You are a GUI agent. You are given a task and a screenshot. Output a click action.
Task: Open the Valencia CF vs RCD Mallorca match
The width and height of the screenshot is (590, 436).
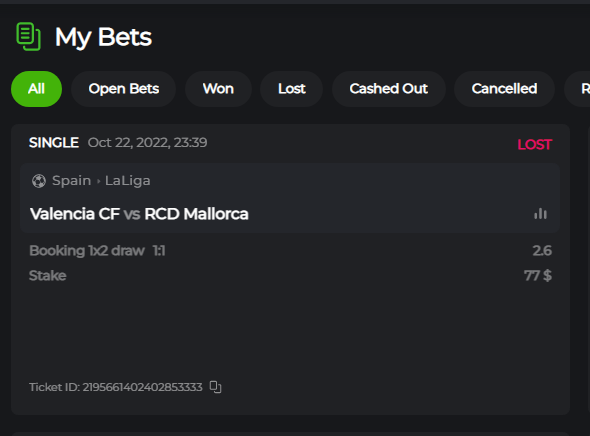pyautogui.click(x=139, y=214)
